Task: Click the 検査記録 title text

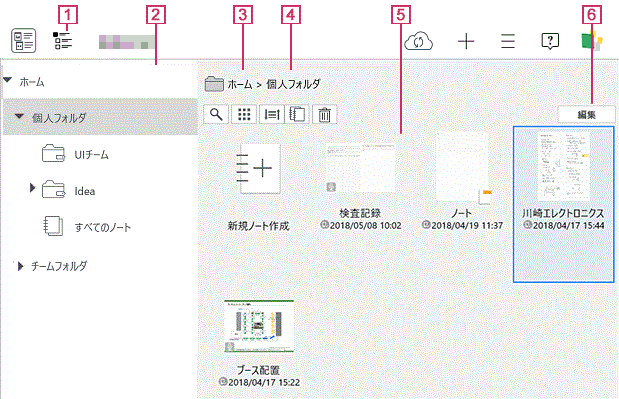Action: pyautogui.click(x=360, y=214)
